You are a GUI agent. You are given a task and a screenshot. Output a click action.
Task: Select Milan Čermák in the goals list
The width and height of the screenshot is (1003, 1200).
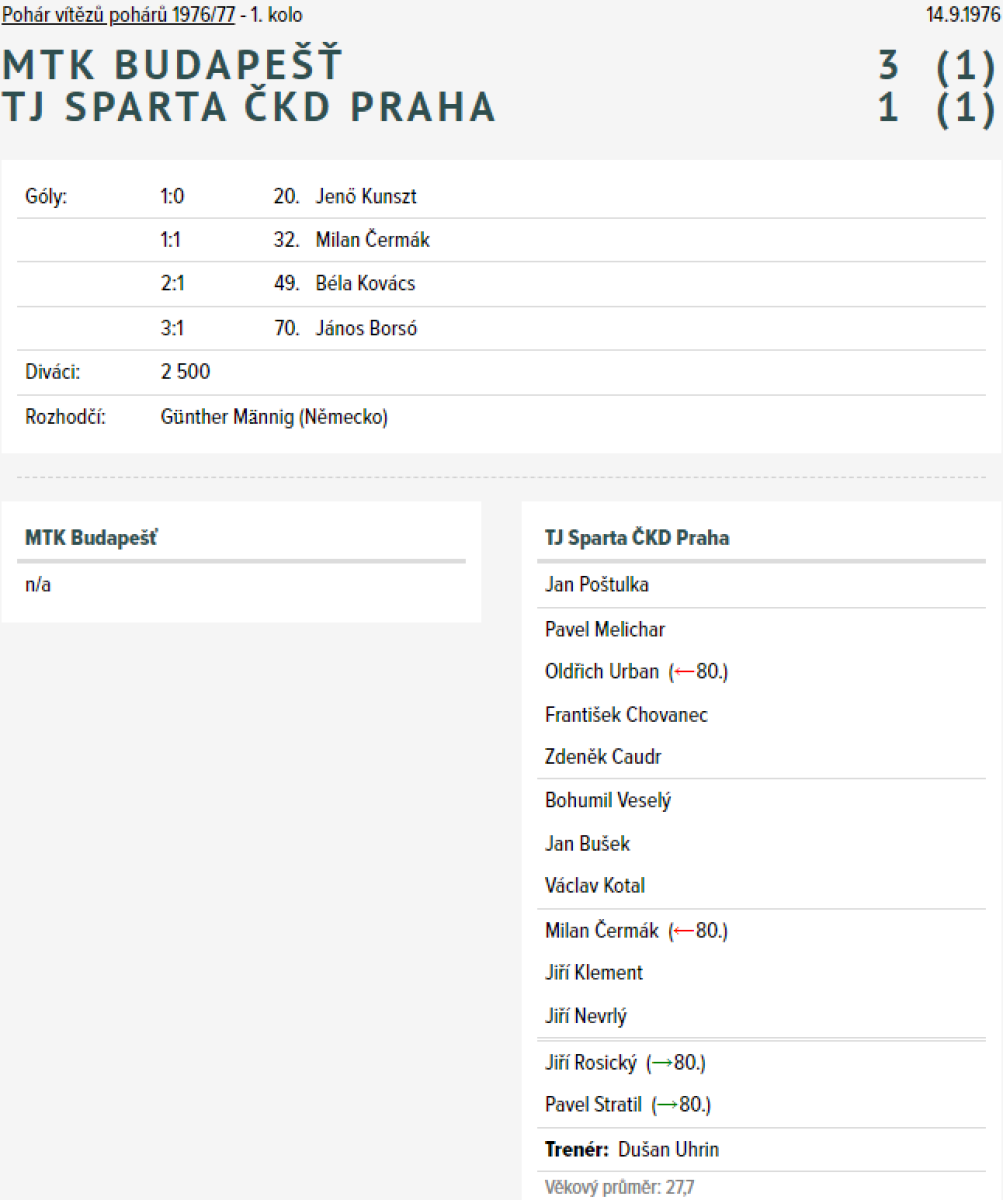tap(372, 240)
